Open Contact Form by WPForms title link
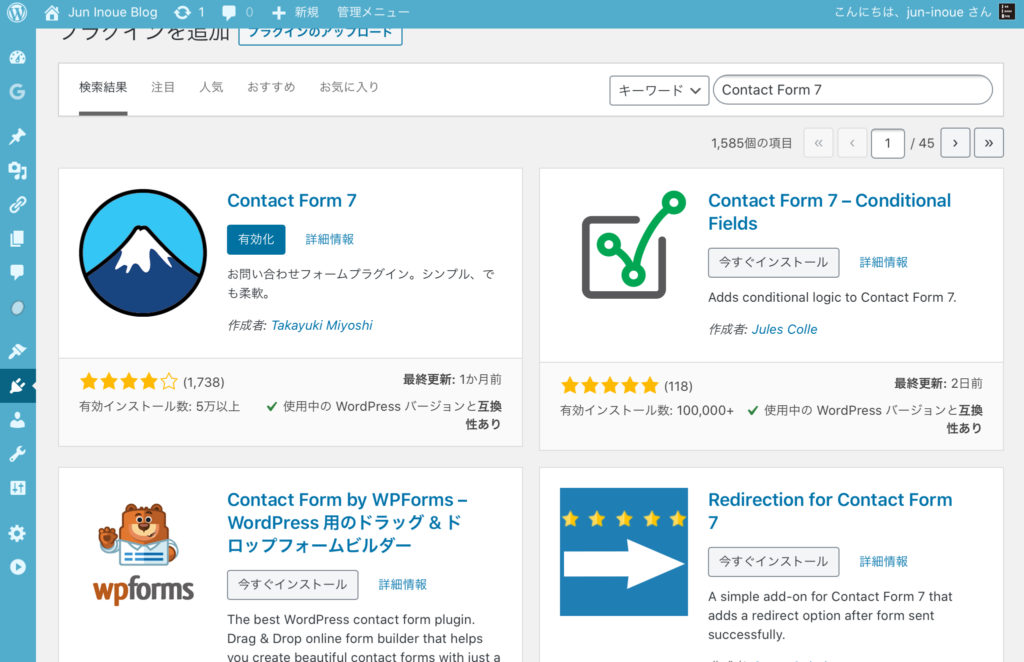 [x=347, y=522]
